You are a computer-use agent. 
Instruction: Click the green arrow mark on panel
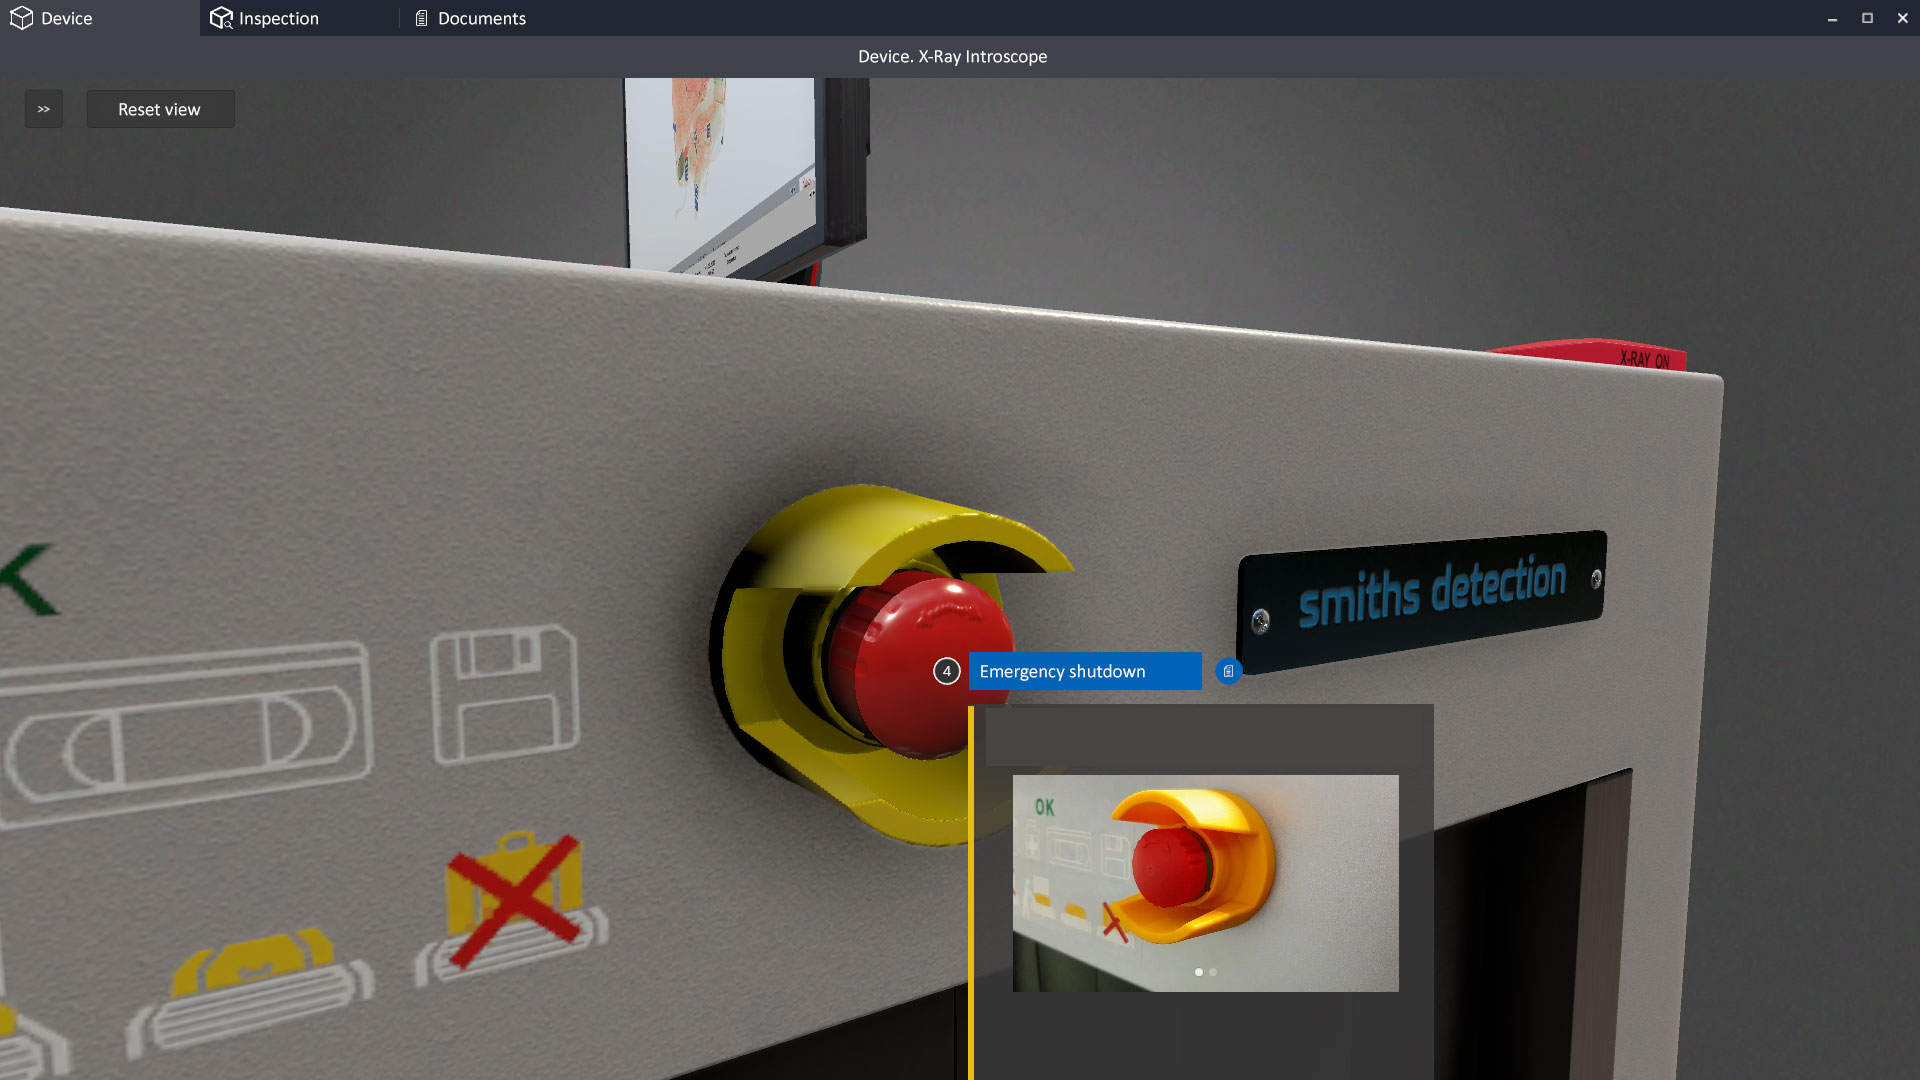click(28, 580)
